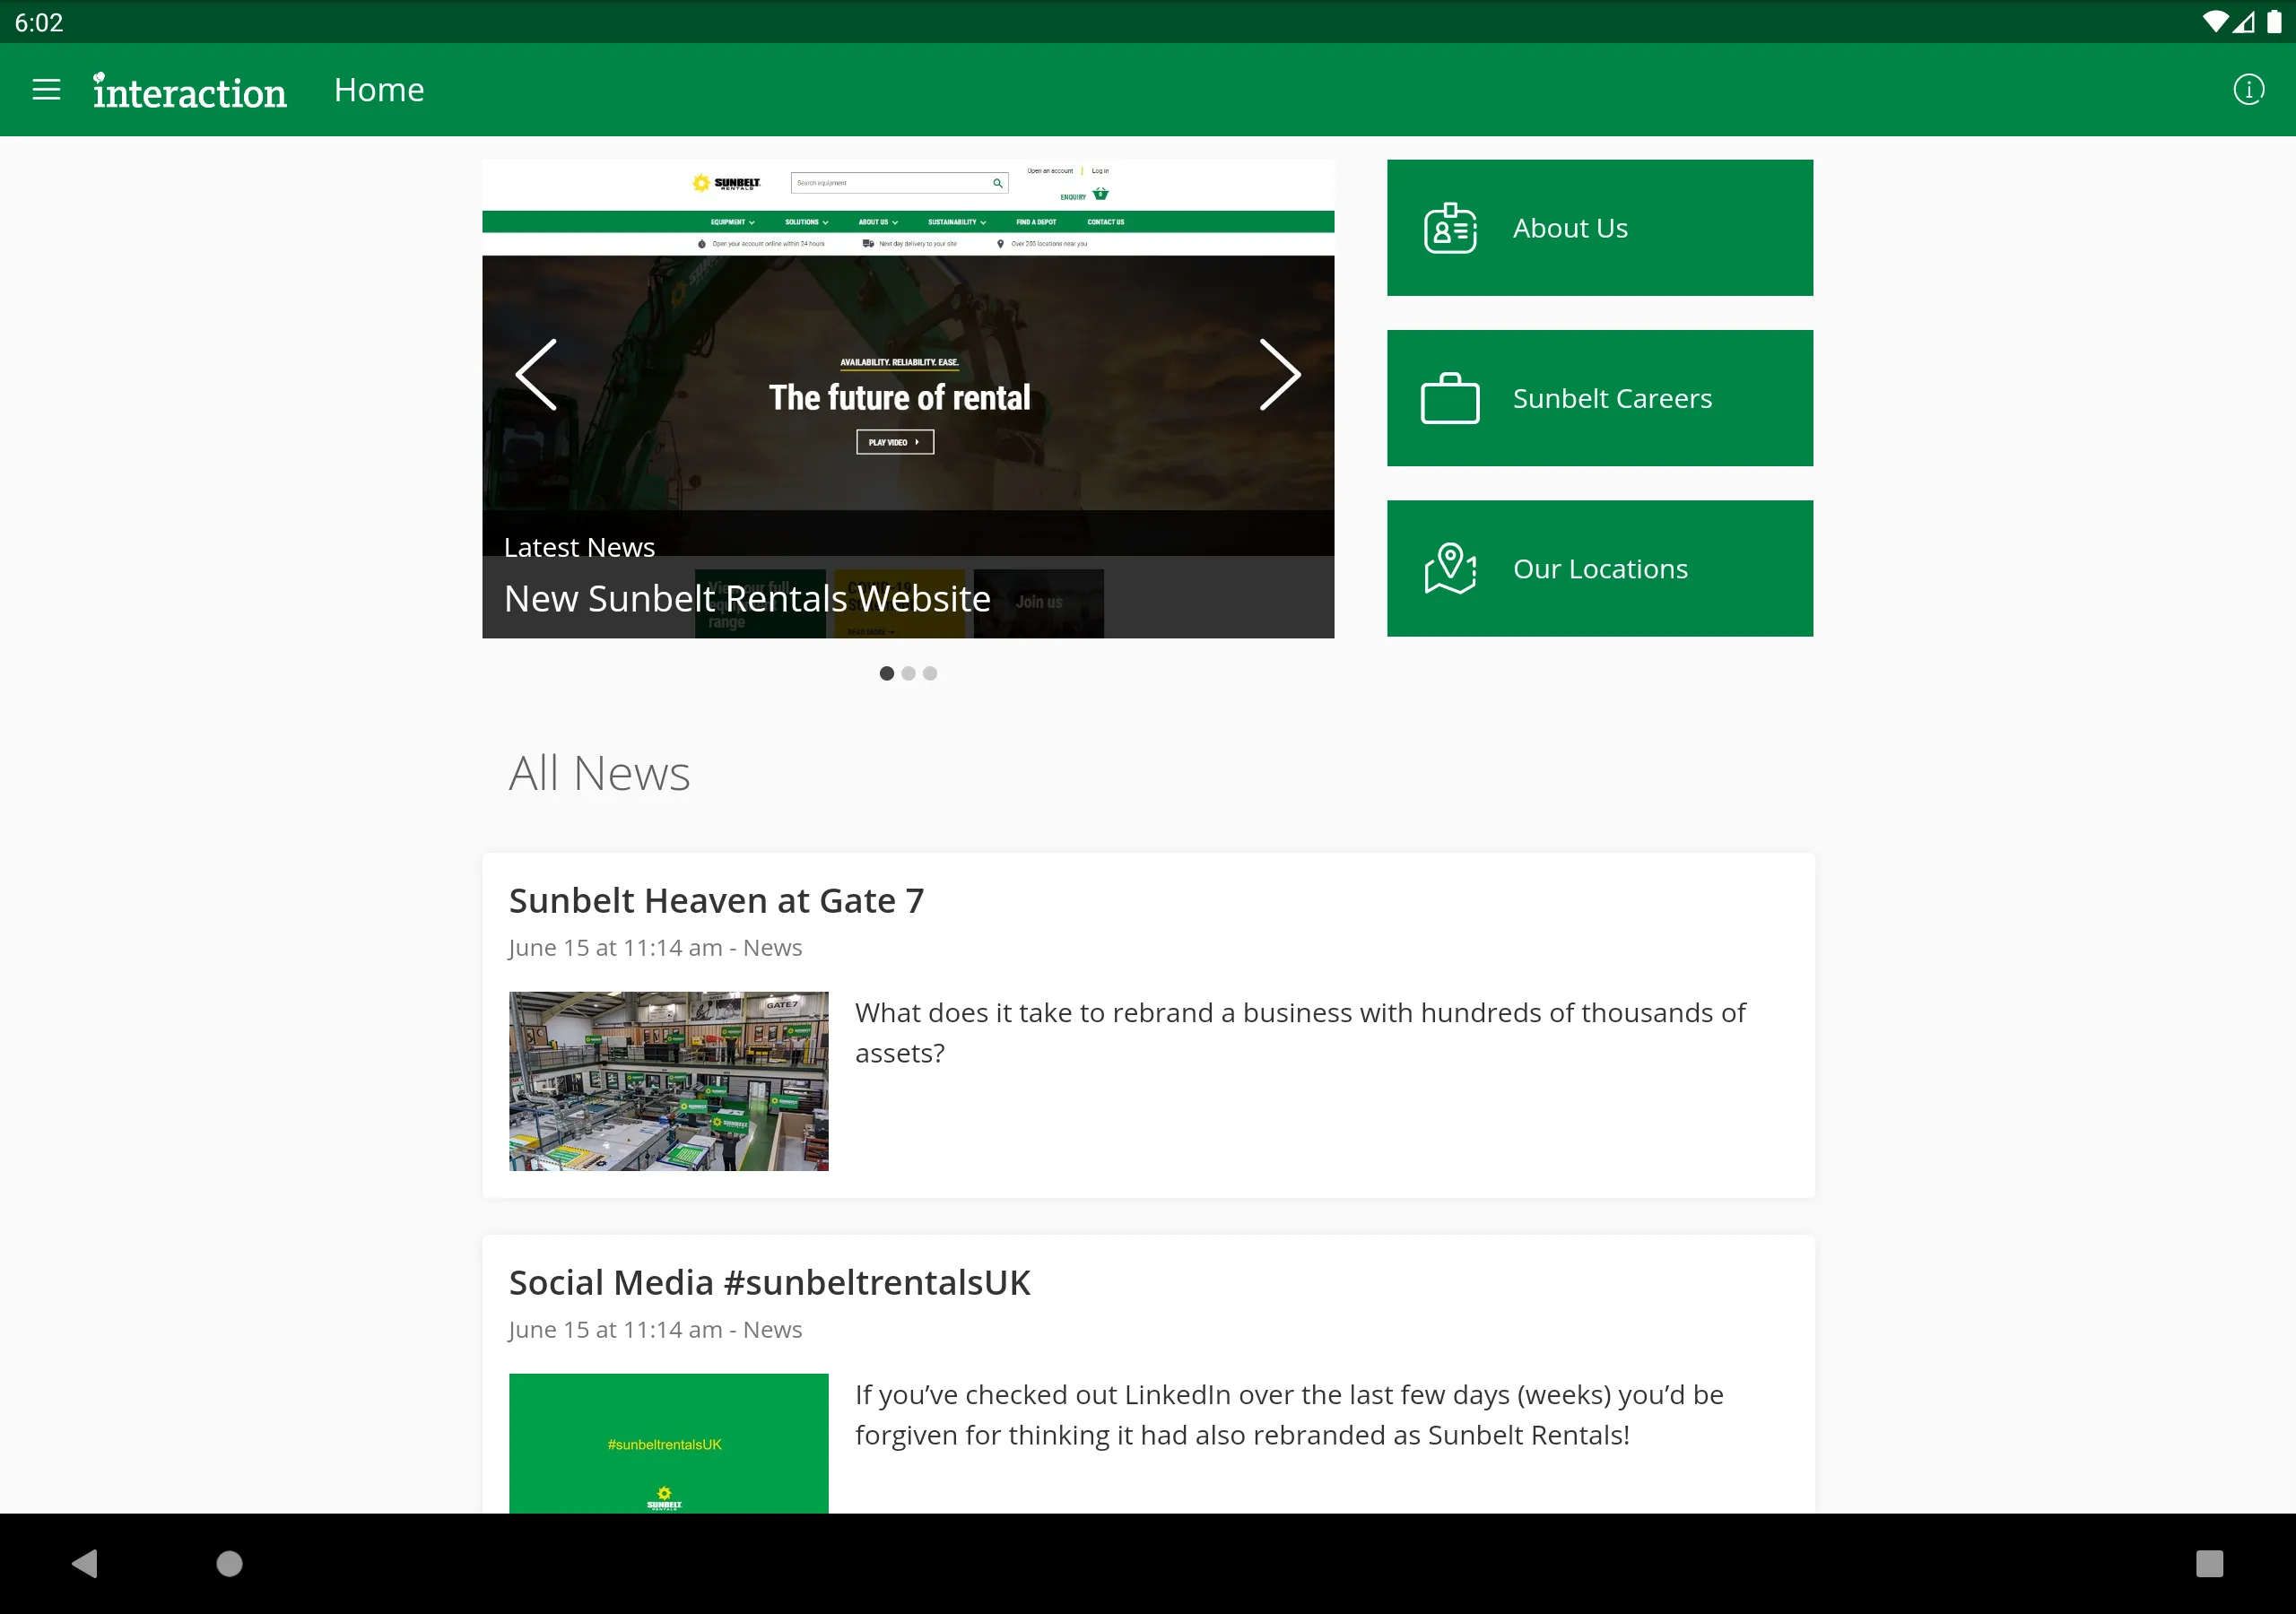Open the About Us section
The image size is (2296, 1614).
(1601, 227)
